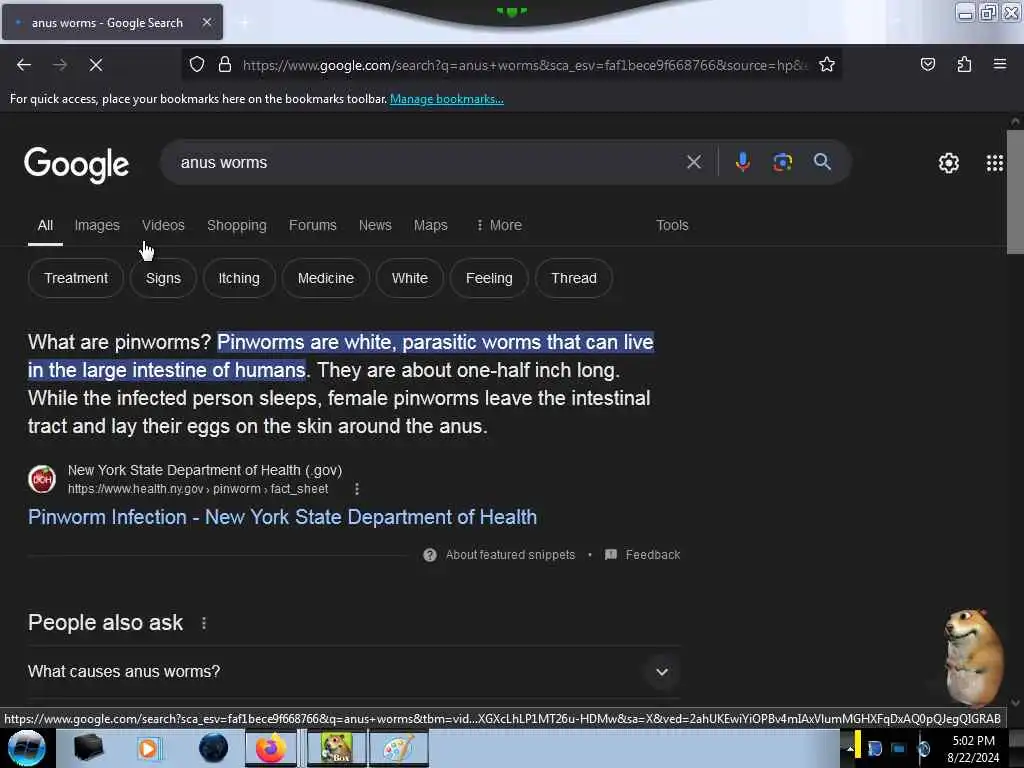Submit search with magnifier icon
The width and height of the screenshot is (1024, 768).
[822, 162]
